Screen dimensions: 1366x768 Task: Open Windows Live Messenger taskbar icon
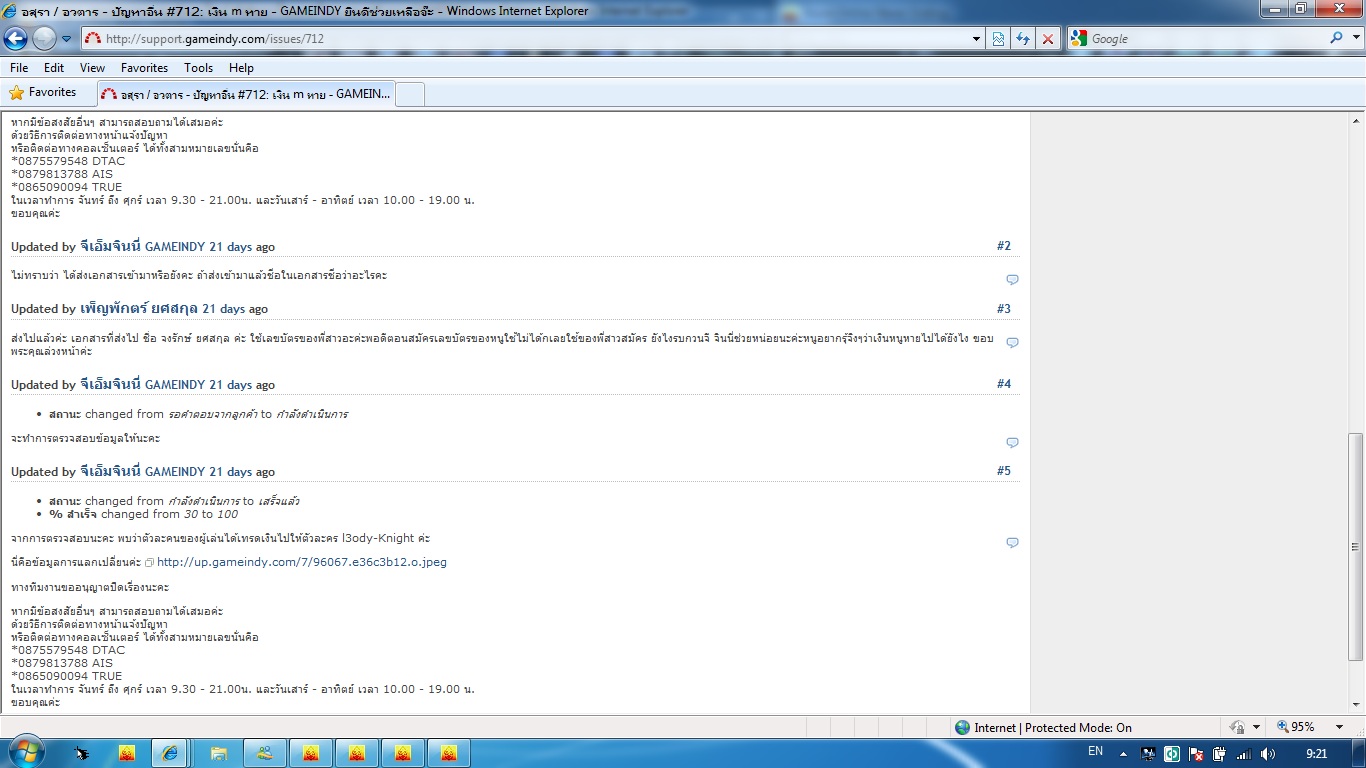[x=264, y=753]
